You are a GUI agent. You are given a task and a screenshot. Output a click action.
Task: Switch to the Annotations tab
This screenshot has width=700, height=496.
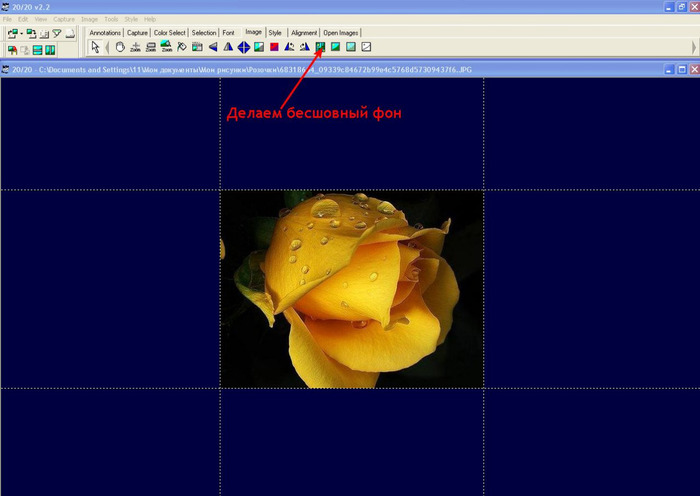105,33
